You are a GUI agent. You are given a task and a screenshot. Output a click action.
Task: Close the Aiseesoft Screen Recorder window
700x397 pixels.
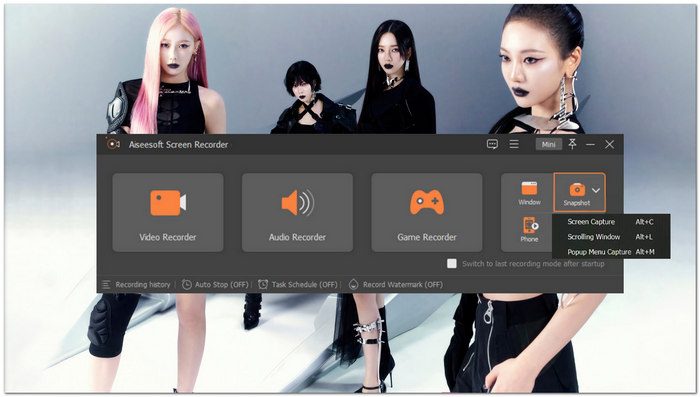[x=609, y=144]
